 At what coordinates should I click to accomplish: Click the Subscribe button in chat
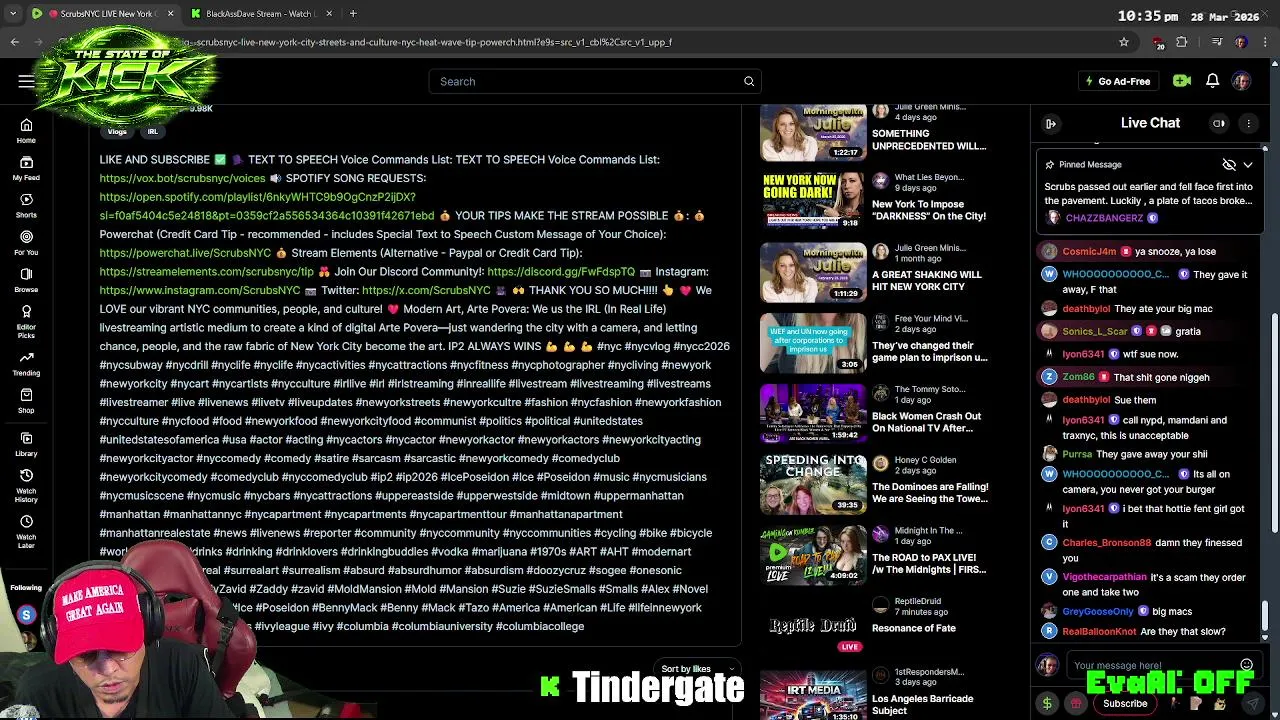click(1125, 704)
